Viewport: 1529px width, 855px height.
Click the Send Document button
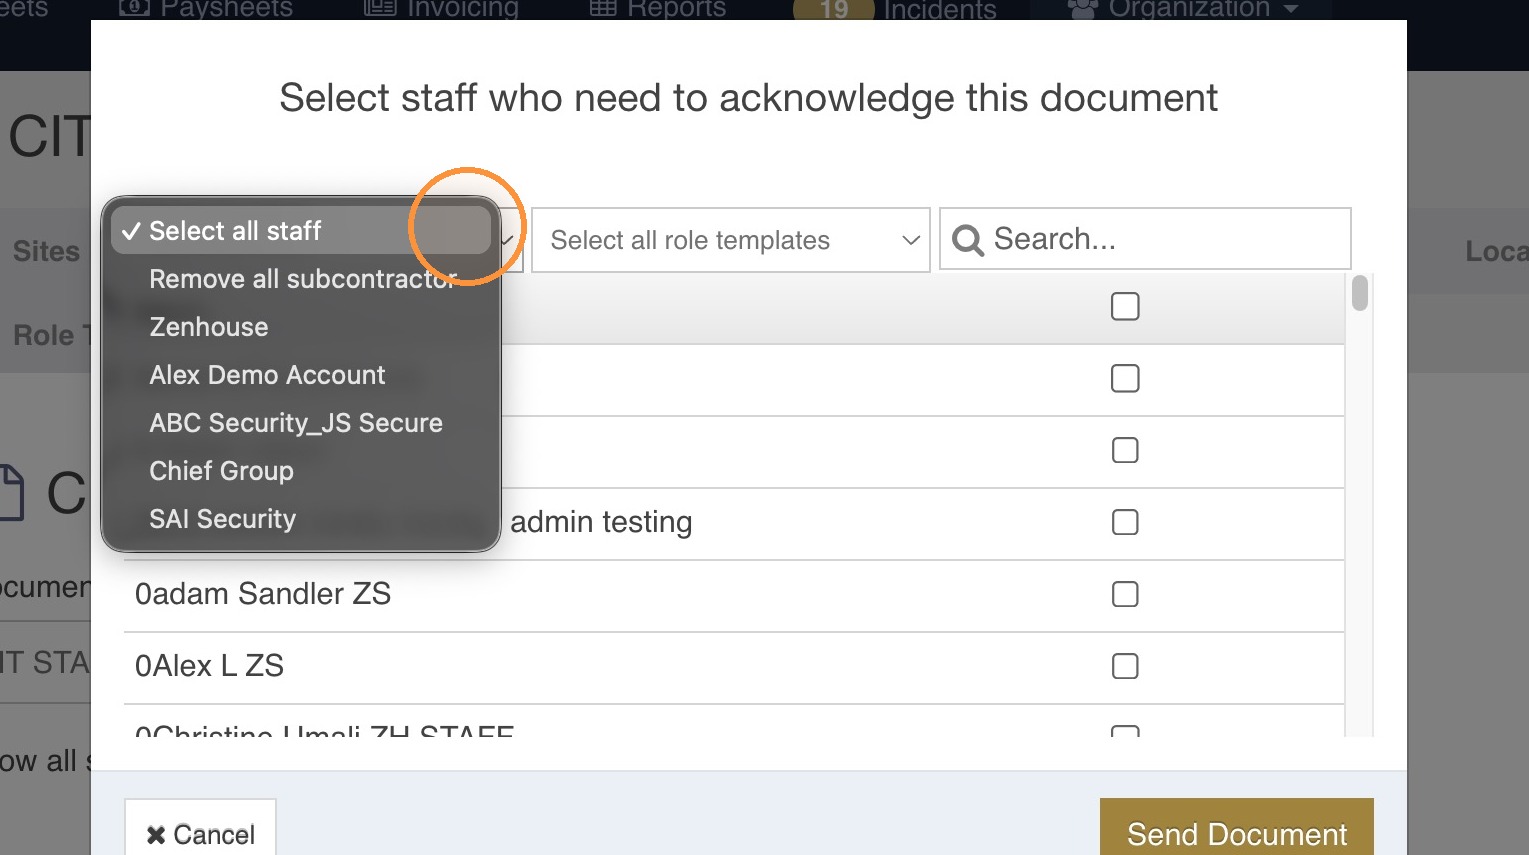(x=1237, y=828)
